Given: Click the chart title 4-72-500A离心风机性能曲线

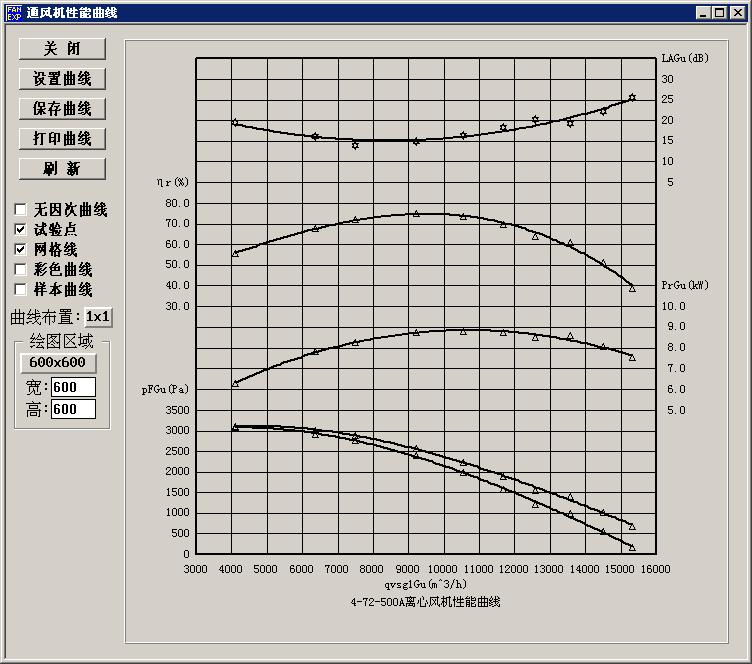Looking at the screenshot, I should pyautogui.click(x=425, y=602).
